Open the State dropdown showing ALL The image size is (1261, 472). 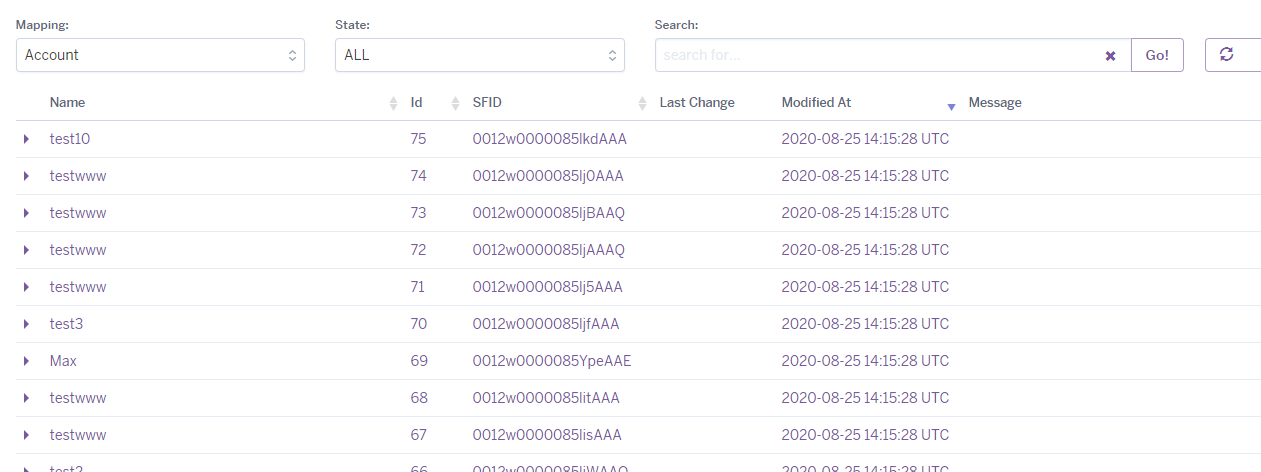(479, 55)
